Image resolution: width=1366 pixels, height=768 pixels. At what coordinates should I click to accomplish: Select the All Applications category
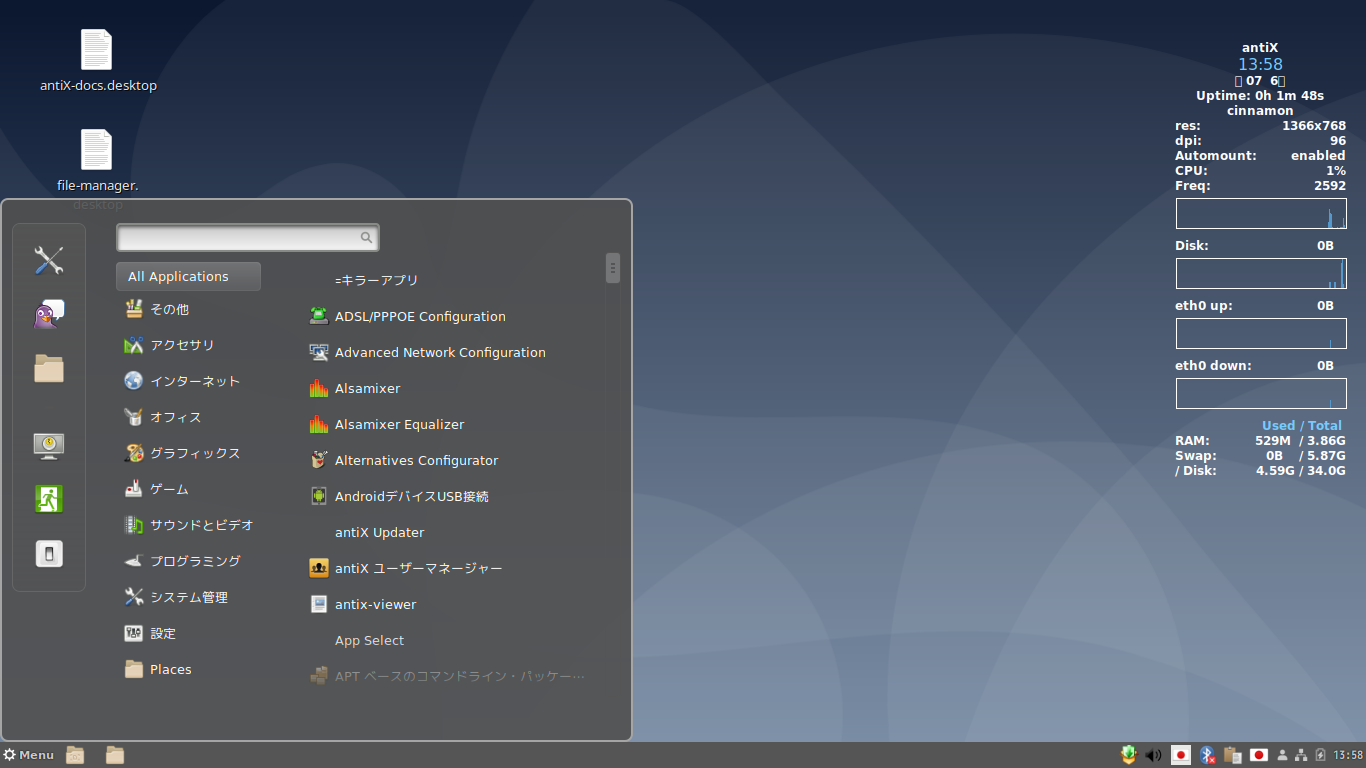coord(188,276)
